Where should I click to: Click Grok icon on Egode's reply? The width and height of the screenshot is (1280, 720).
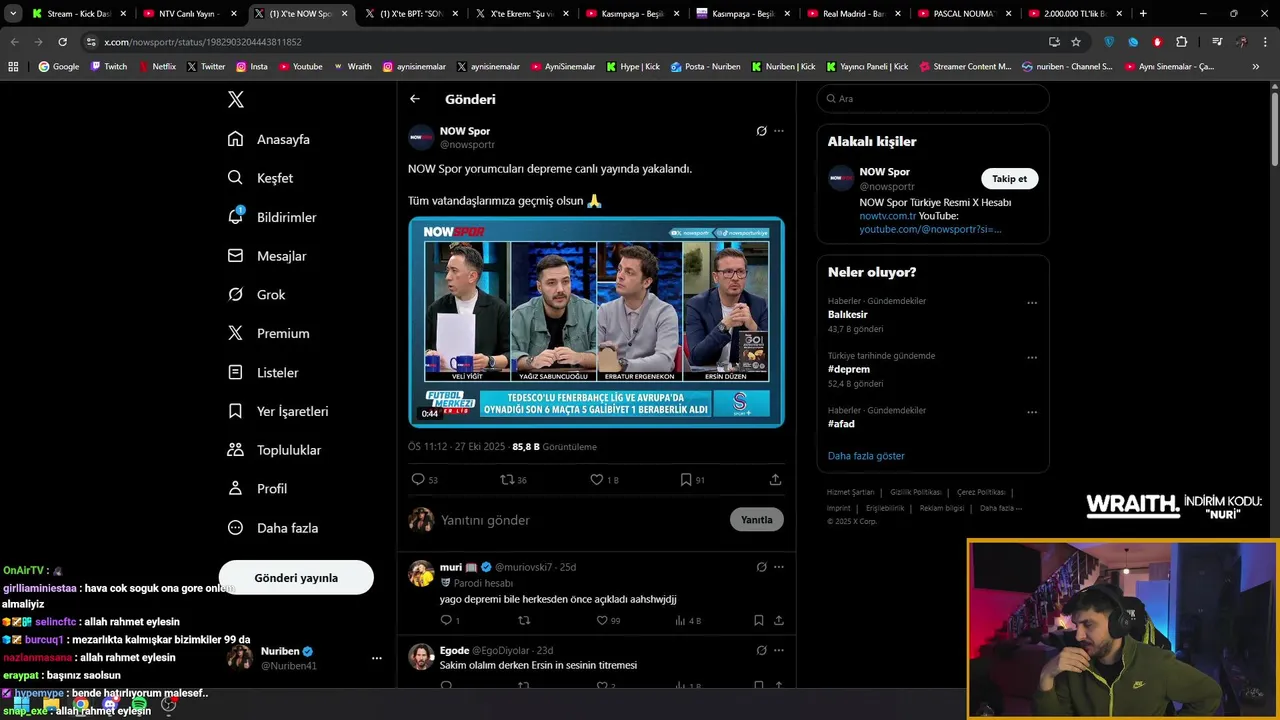761,651
